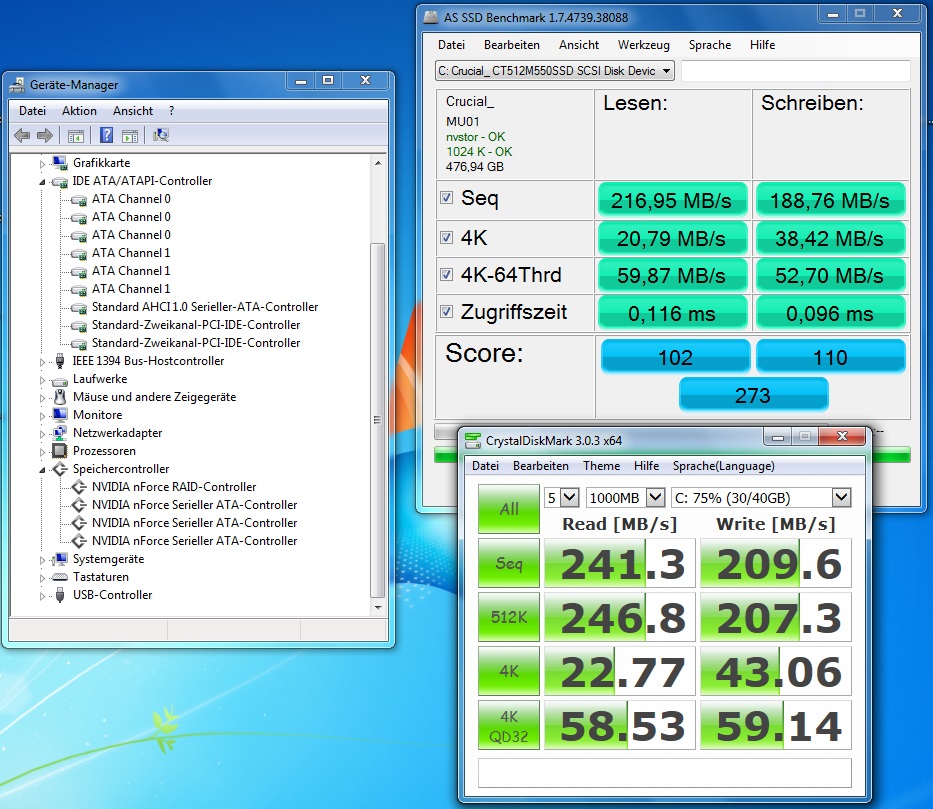Start the Seq test in CrystalDiskMark
Viewport: 933px width, 809px height.
pos(509,563)
